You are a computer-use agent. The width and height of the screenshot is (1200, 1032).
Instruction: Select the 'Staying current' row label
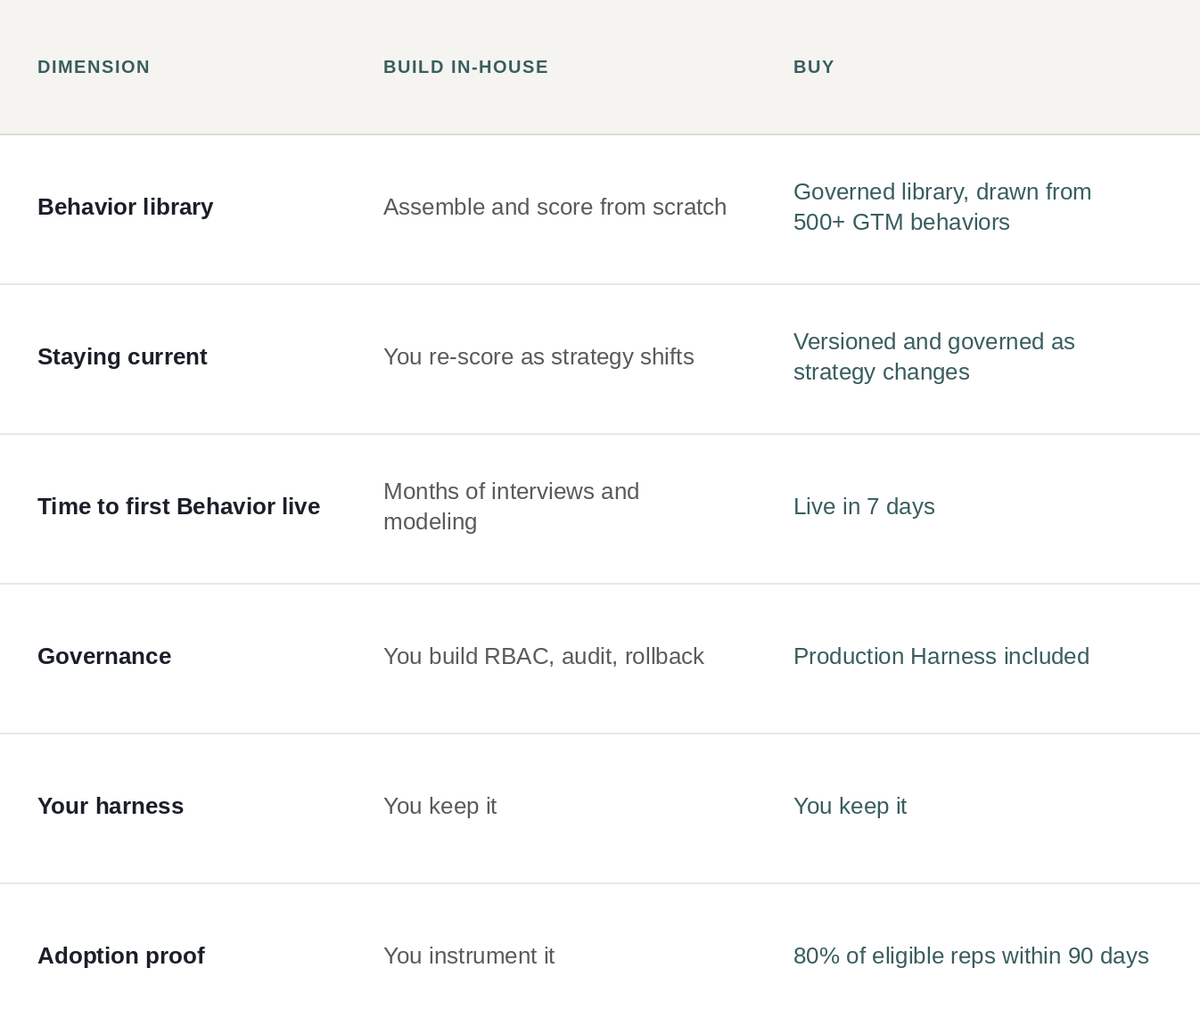tap(122, 357)
